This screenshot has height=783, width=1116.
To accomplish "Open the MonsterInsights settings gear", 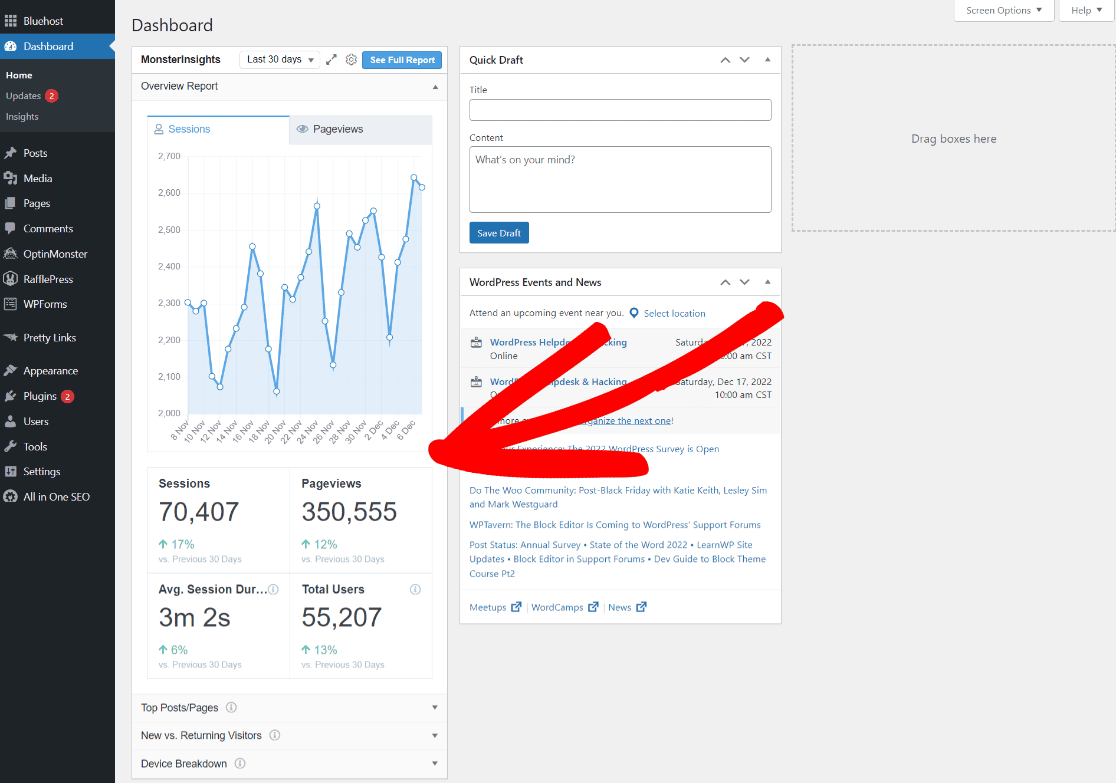I will tap(351, 60).
